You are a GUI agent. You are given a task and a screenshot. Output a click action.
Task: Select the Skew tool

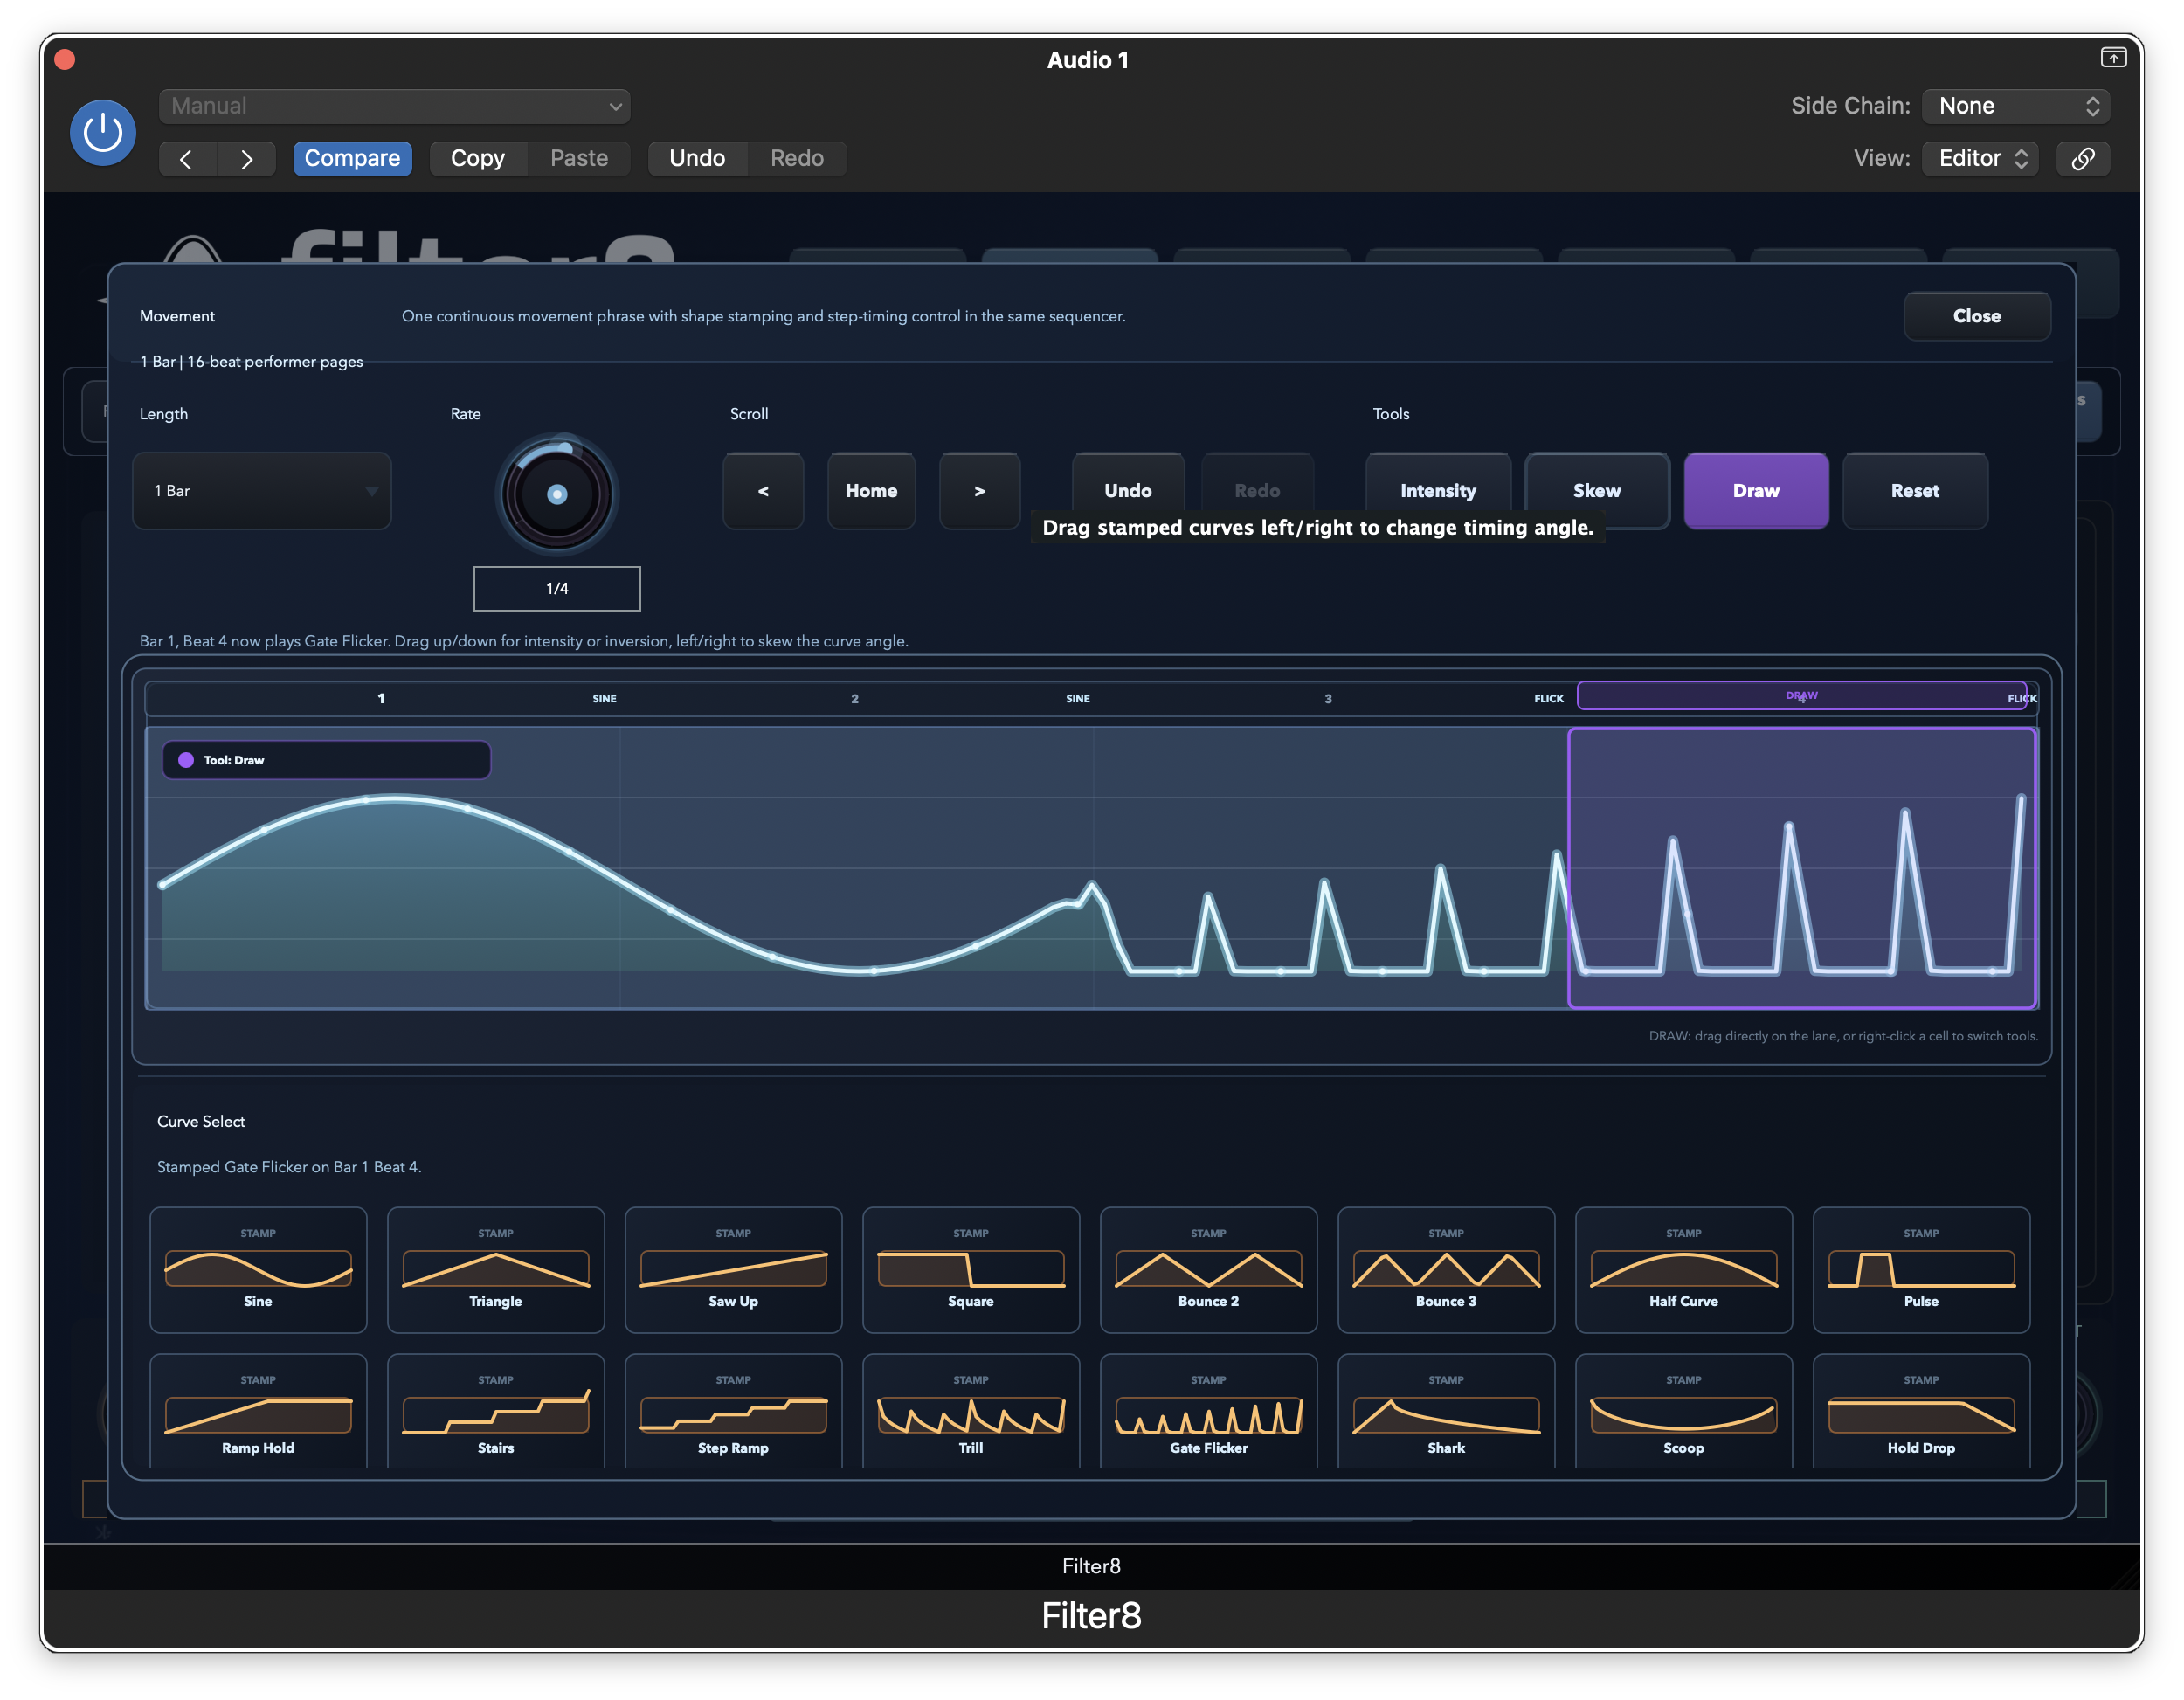point(1597,491)
